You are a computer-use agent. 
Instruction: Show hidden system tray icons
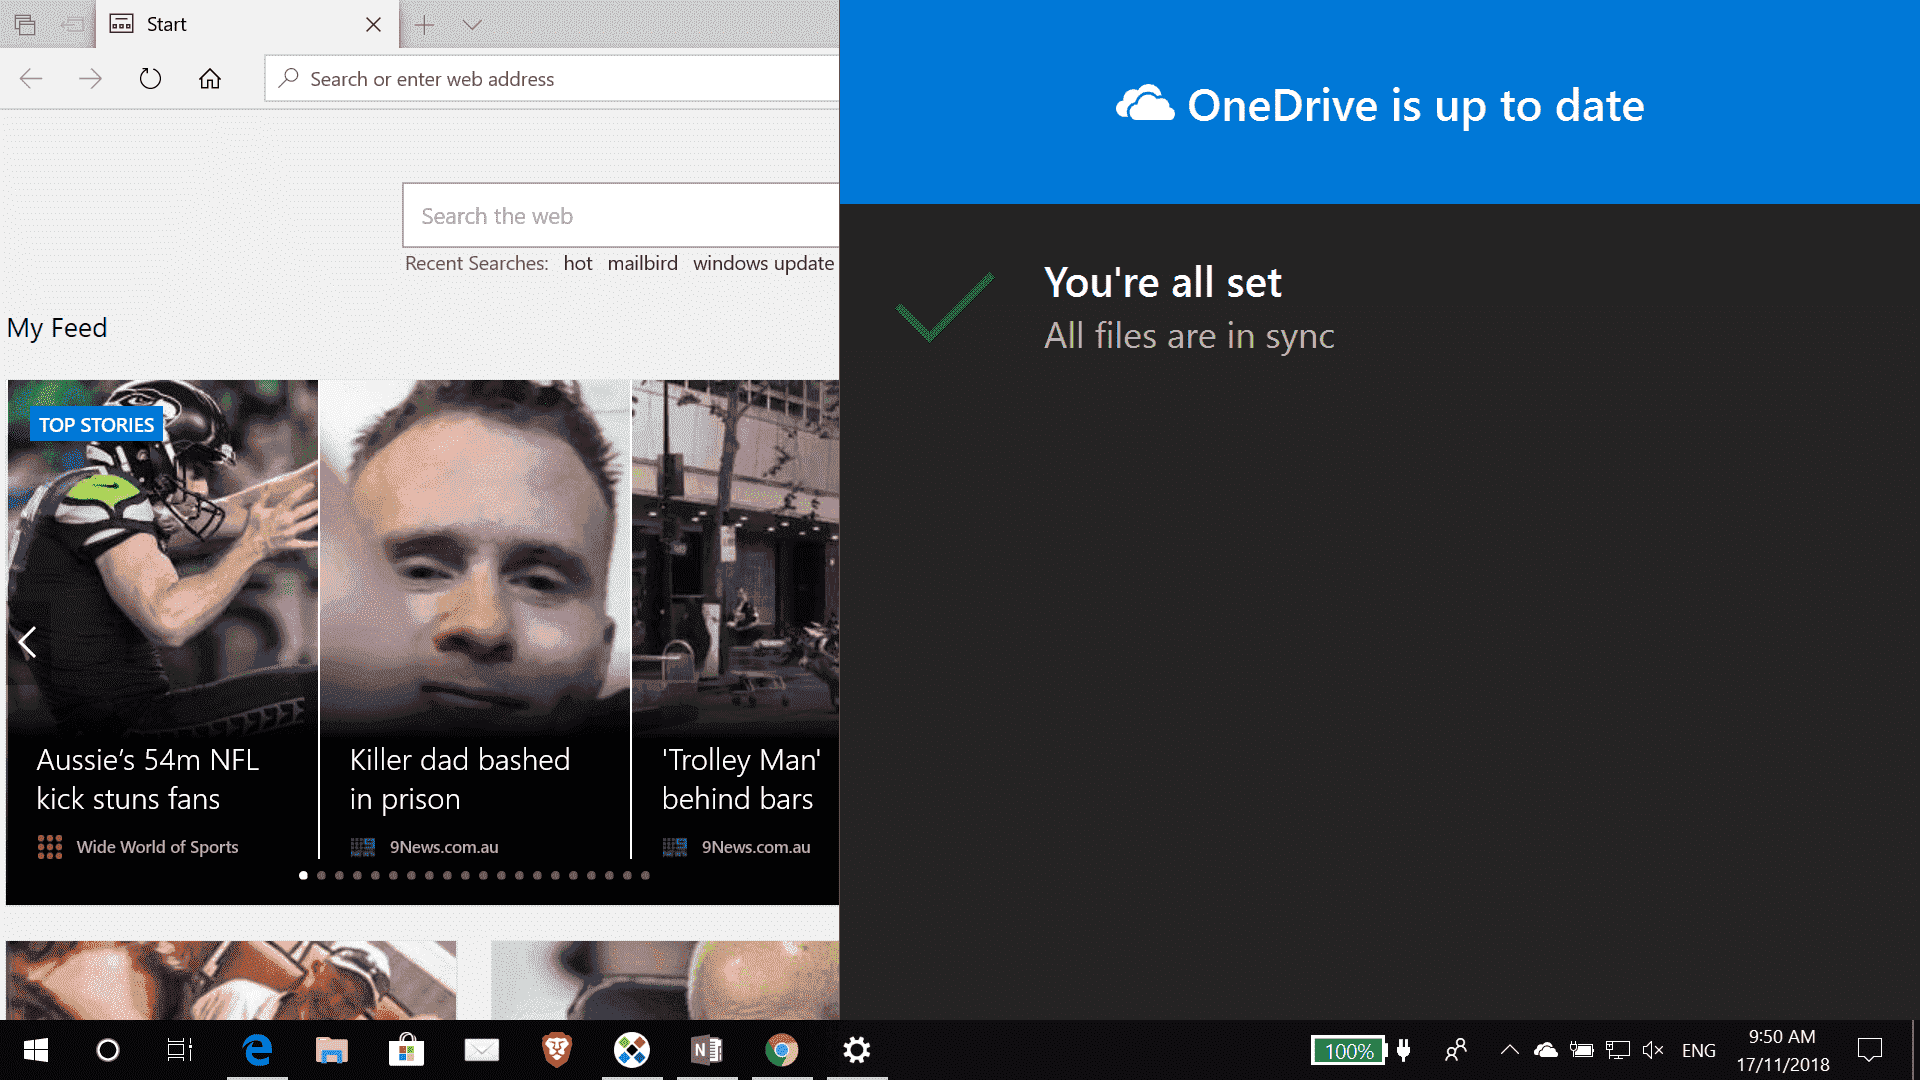1510,1050
